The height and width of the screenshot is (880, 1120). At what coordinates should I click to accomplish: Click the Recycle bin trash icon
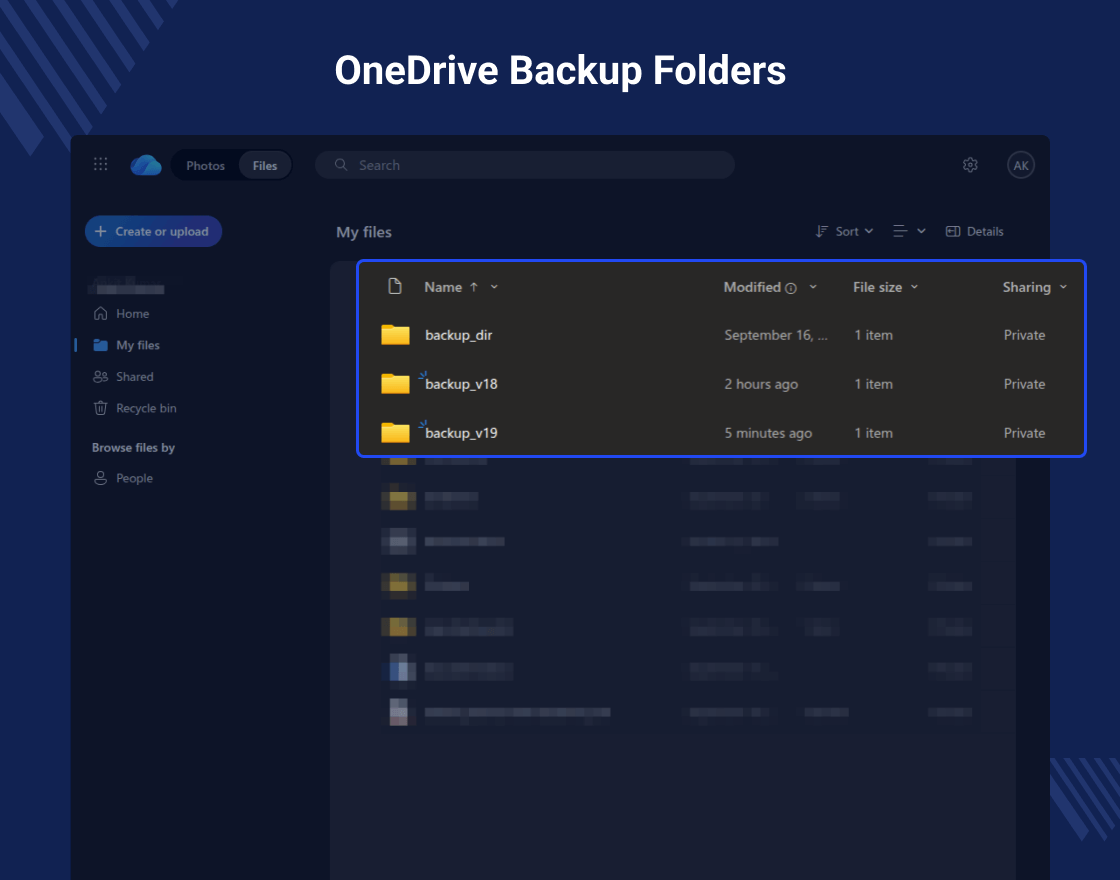[101, 408]
